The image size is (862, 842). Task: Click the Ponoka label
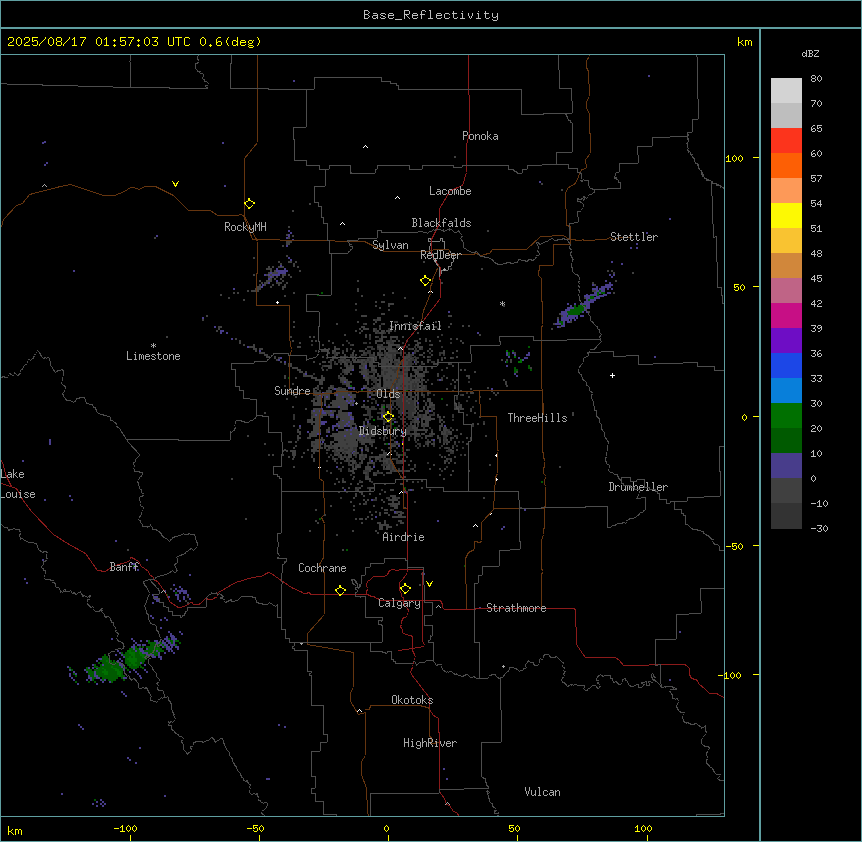point(480,136)
